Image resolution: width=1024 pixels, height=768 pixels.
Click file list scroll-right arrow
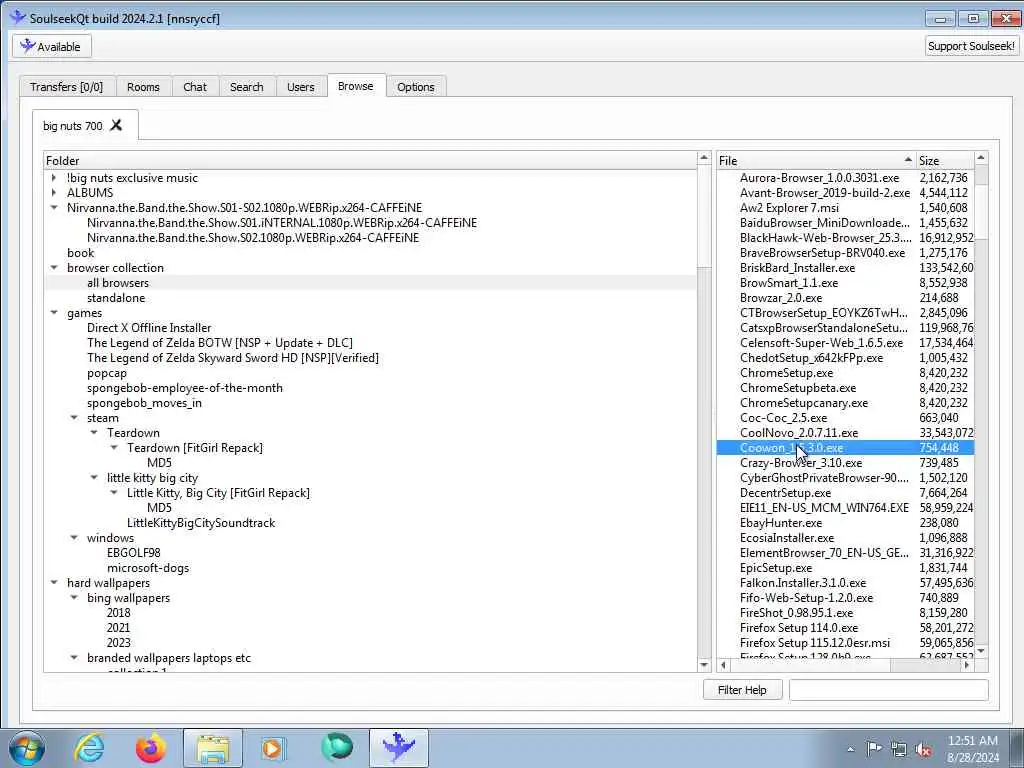point(967,665)
